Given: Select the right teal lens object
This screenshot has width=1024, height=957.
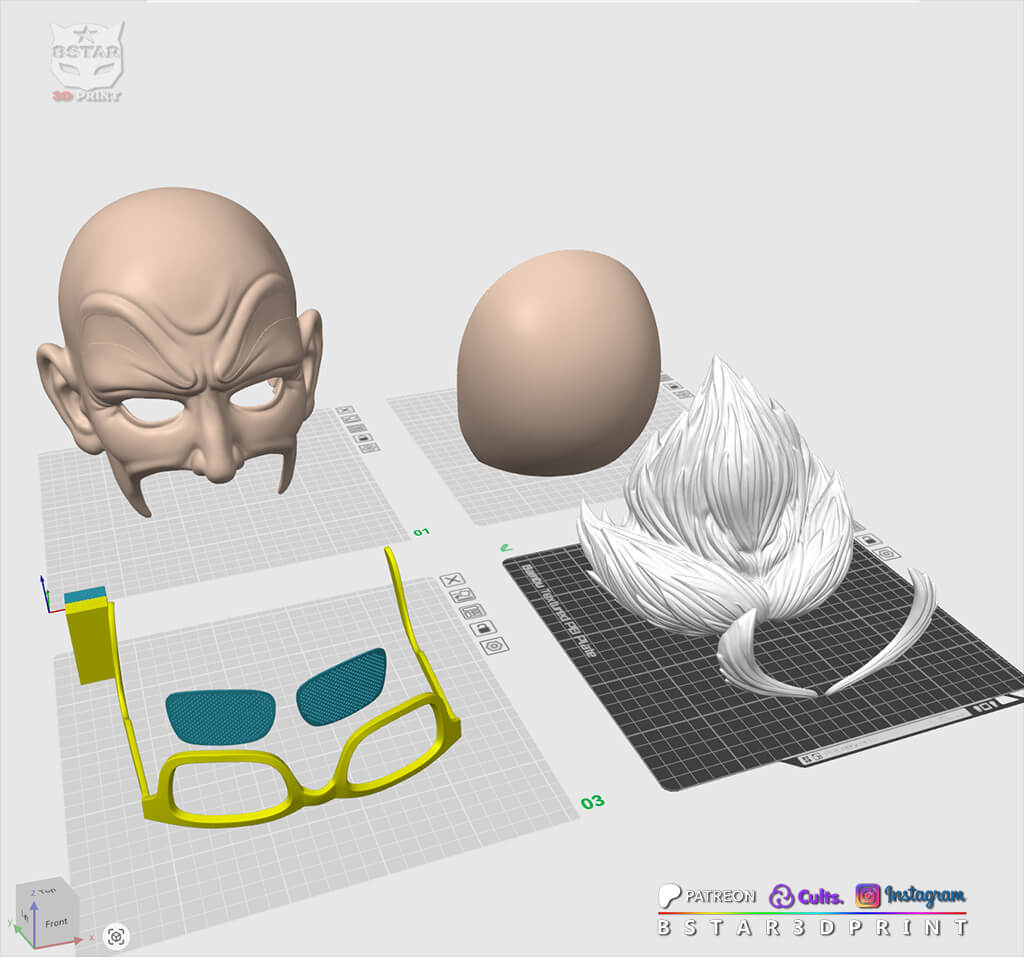Looking at the screenshot, I should [342, 687].
